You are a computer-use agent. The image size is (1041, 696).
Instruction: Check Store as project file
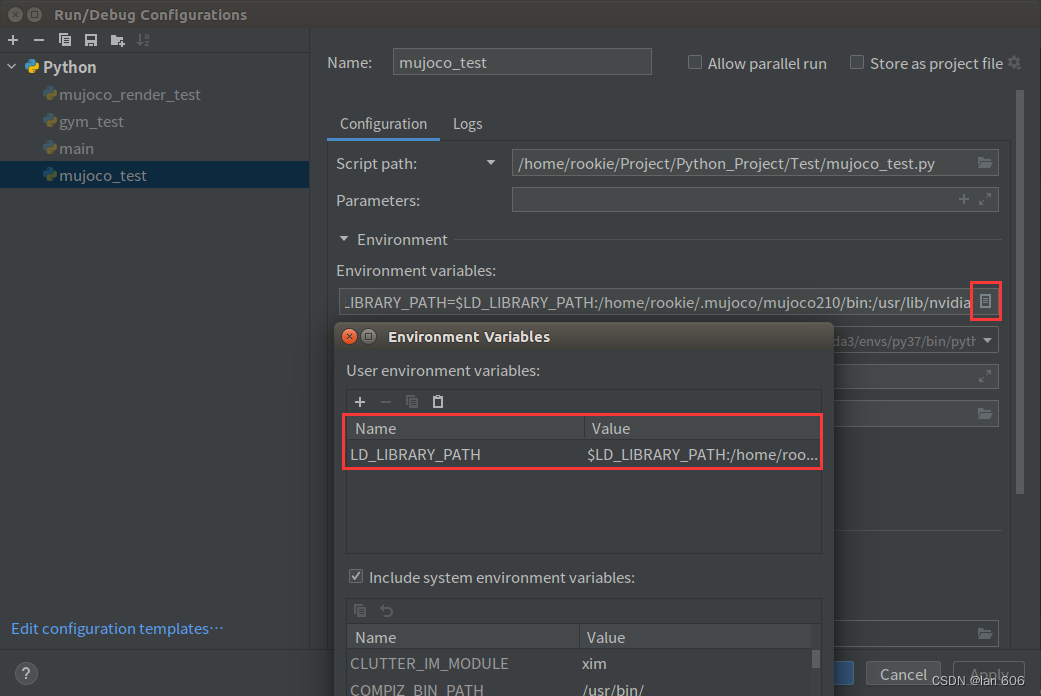(x=857, y=62)
